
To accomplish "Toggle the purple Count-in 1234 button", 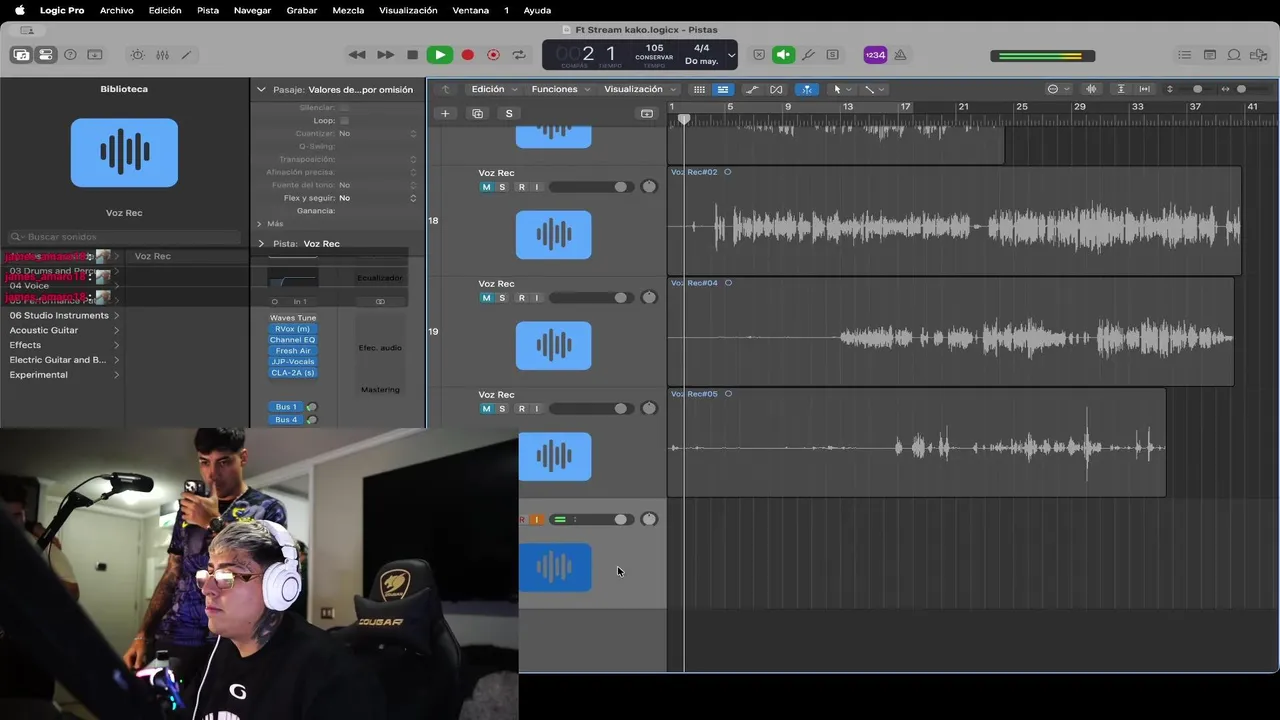I will (875, 55).
